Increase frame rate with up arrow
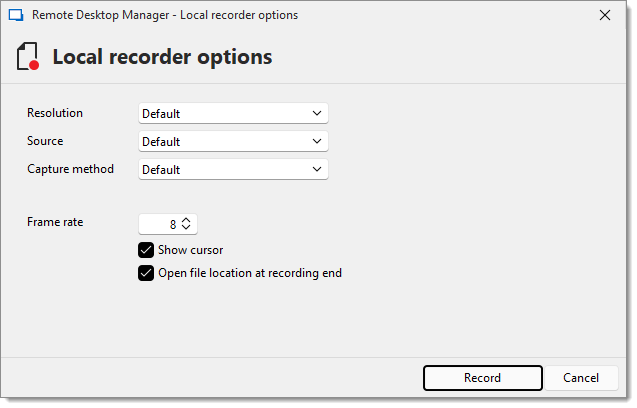This screenshot has height=408, width=637. pos(186,220)
